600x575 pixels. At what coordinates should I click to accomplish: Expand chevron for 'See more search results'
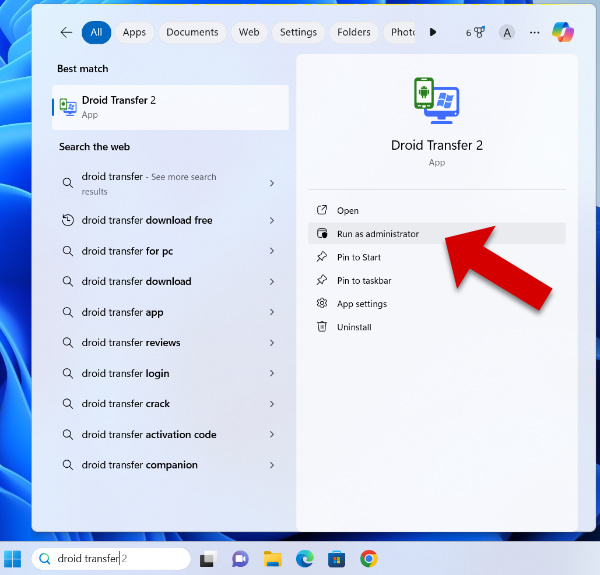tap(272, 183)
